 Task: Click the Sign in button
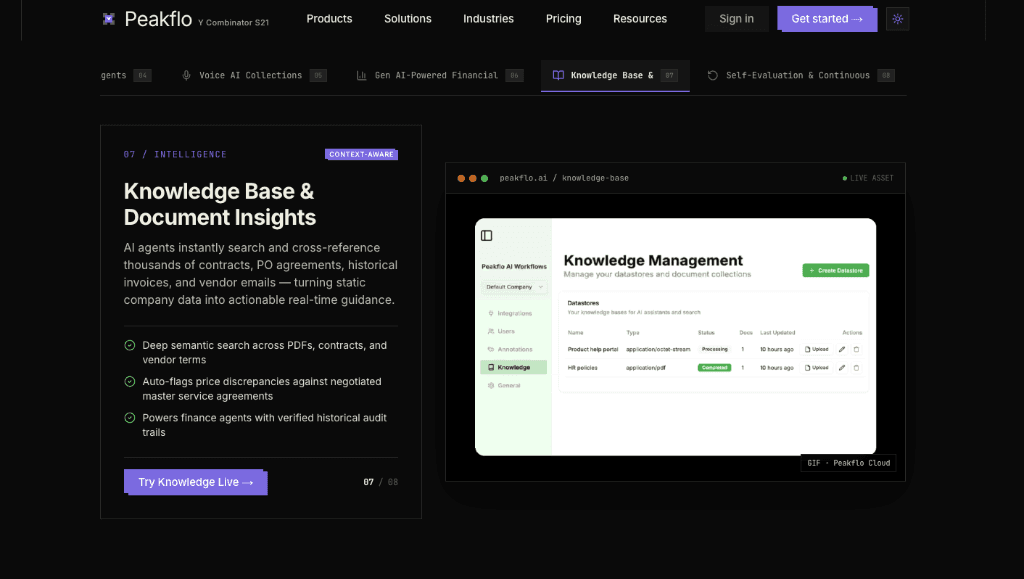tap(736, 19)
